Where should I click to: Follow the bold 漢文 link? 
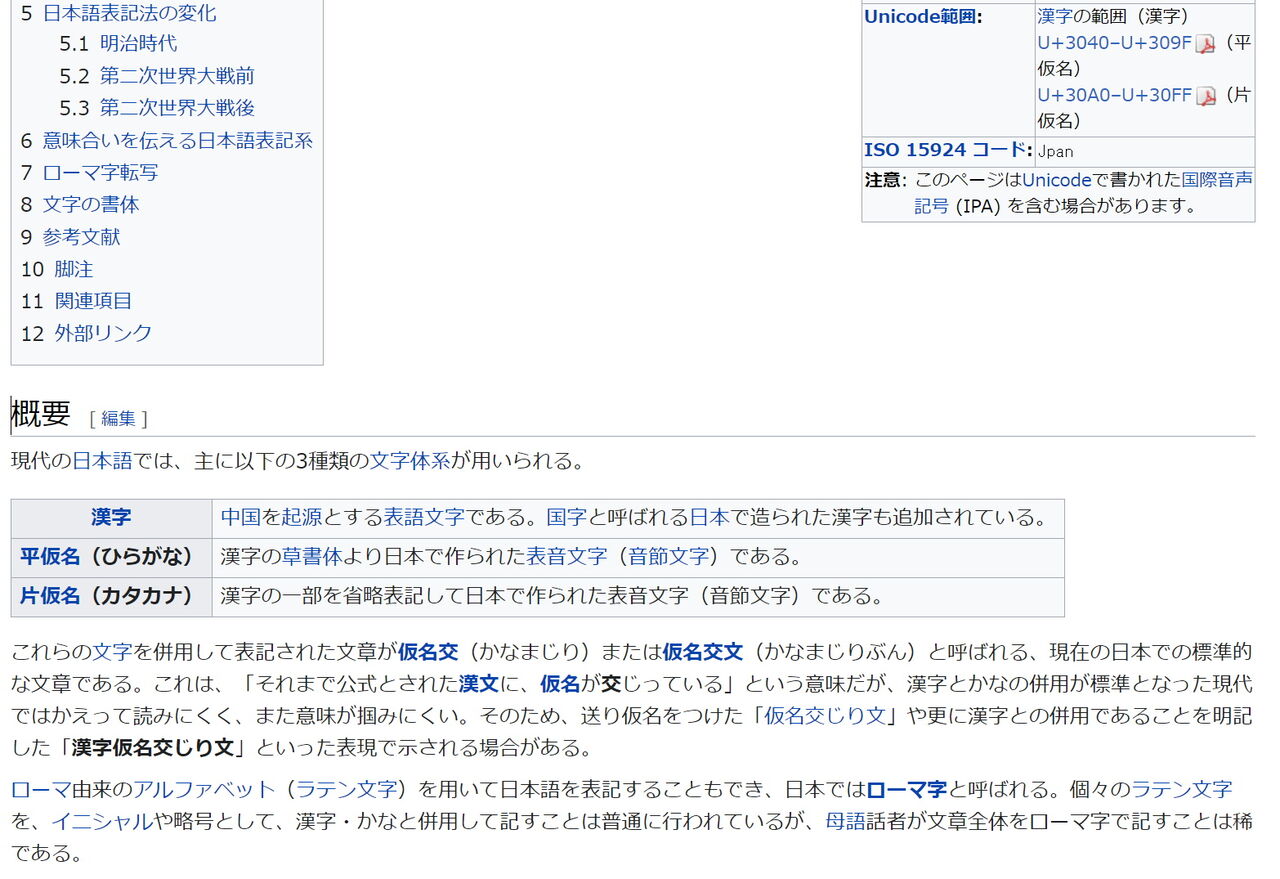tap(479, 685)
